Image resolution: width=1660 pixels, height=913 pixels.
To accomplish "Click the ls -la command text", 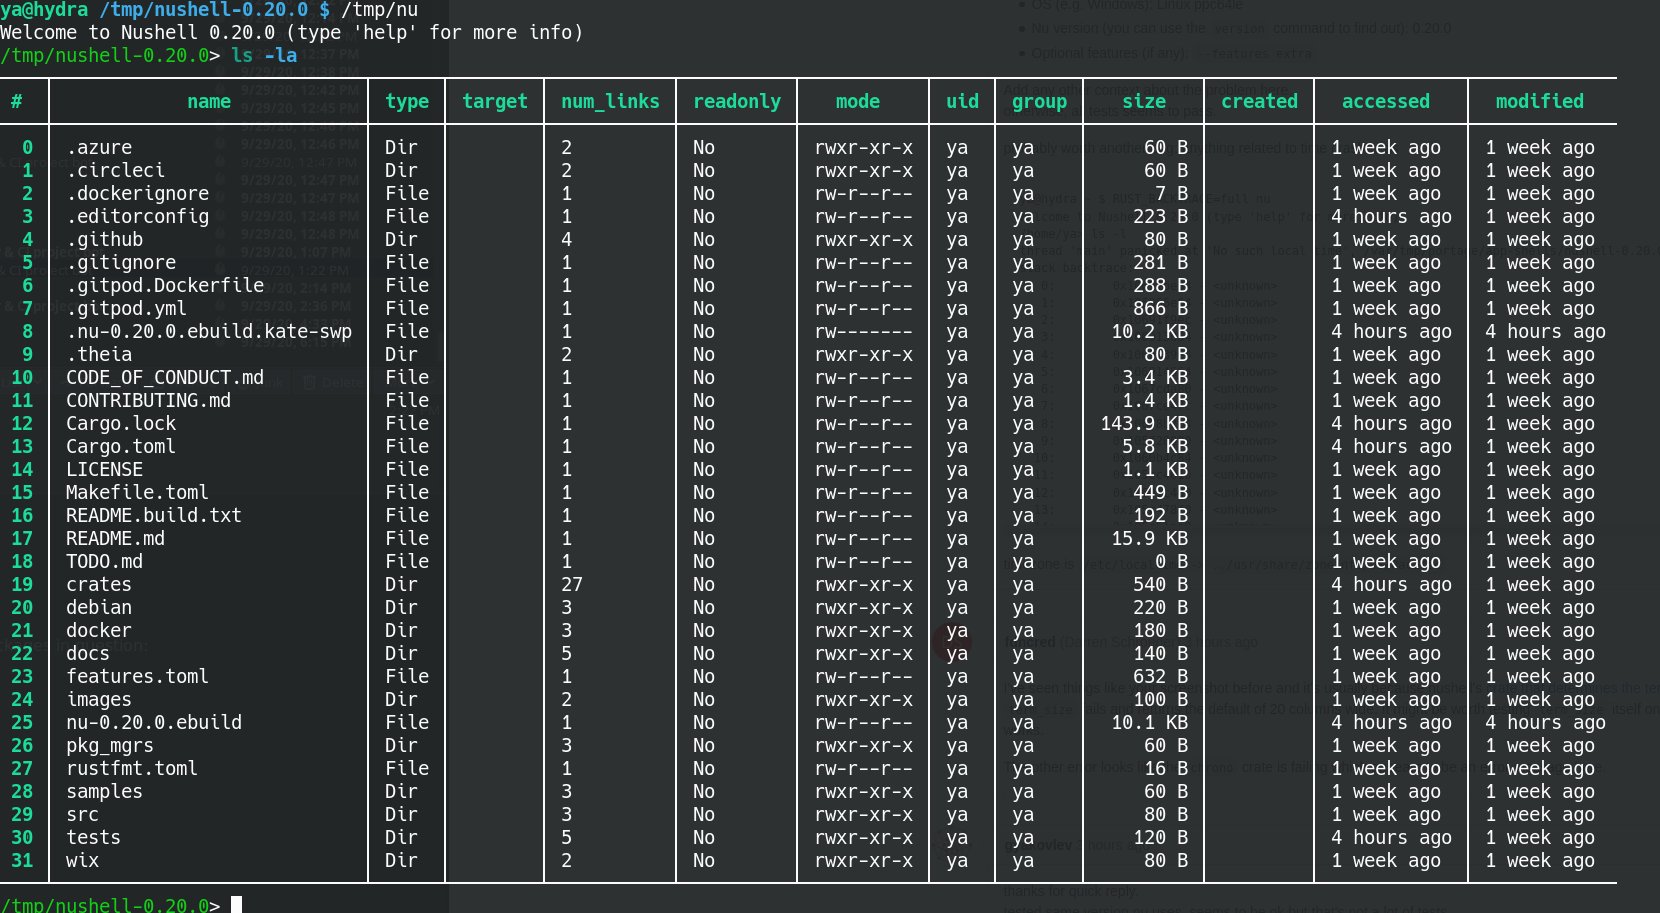I will (x=263, y=56).
